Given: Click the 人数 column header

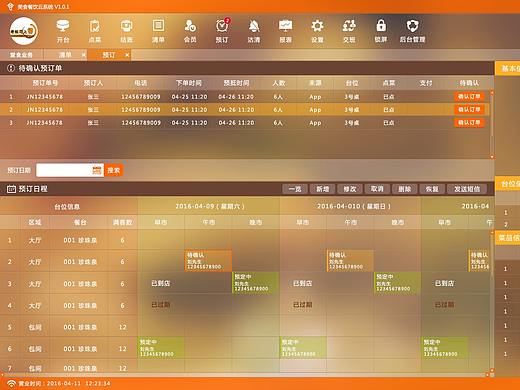Looking at the screenshot, I should click(279, 83).
